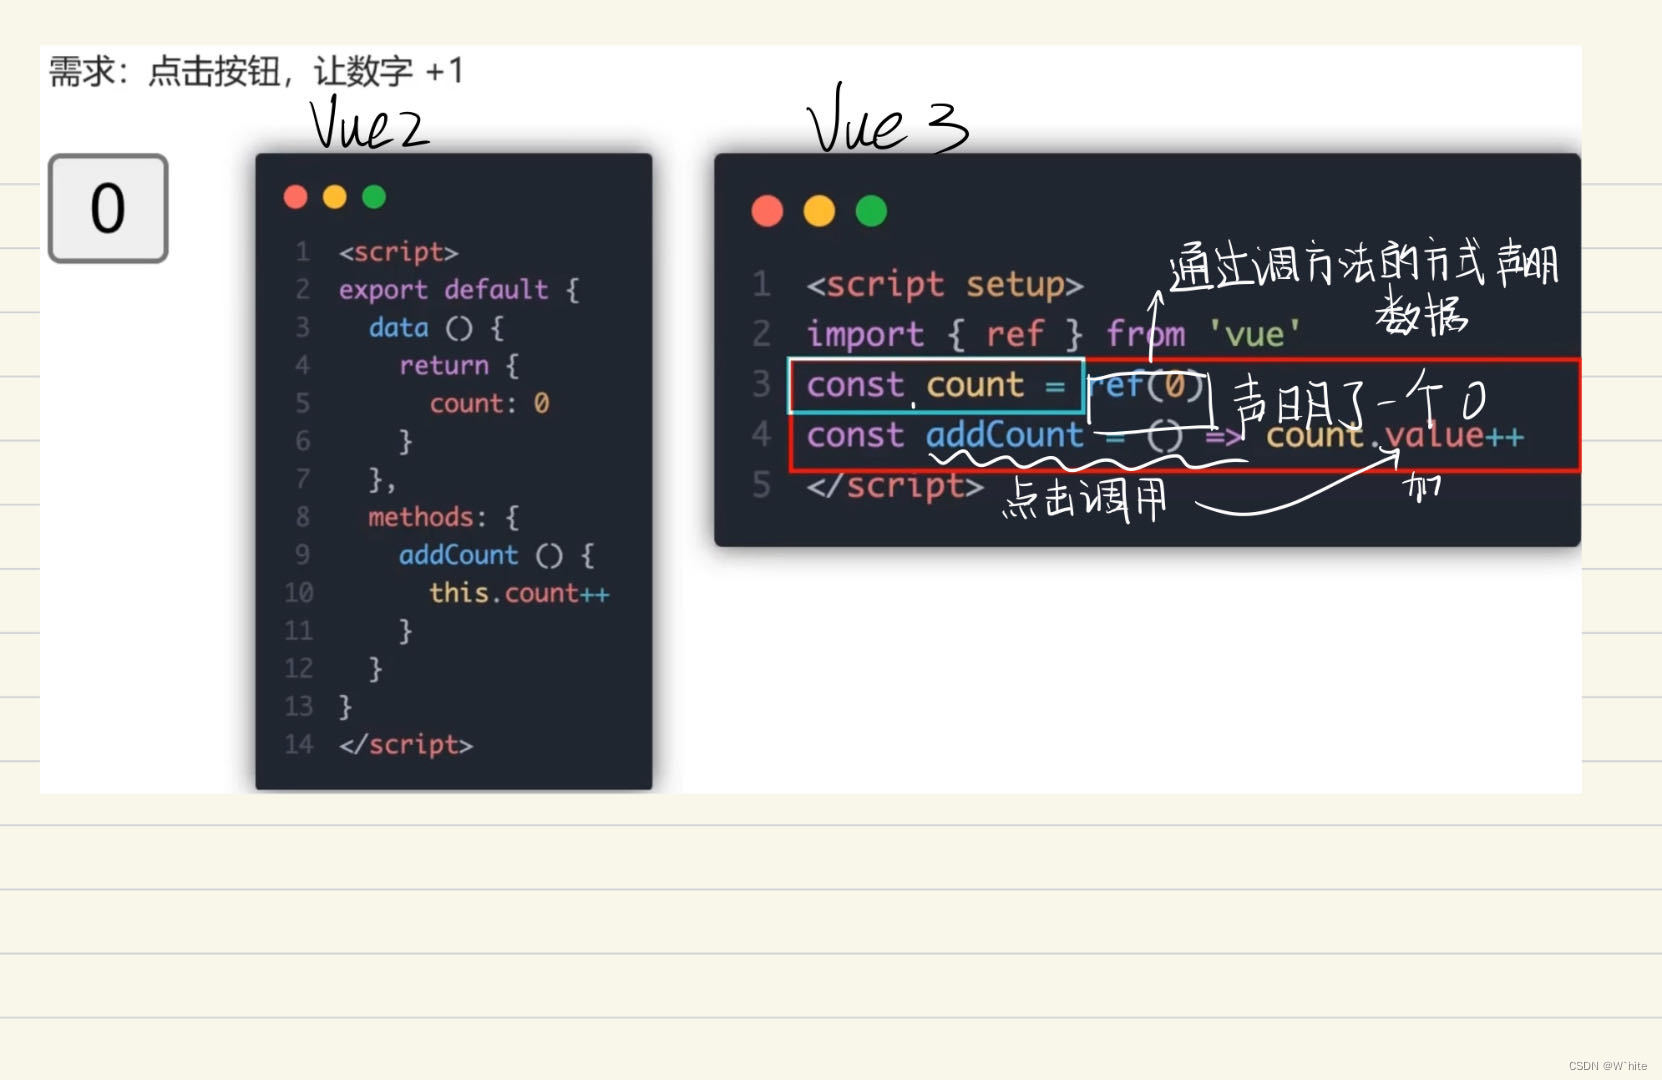
Task: Click the green maximize dot in the Vue3 window
Action: [x=870, y=211]
